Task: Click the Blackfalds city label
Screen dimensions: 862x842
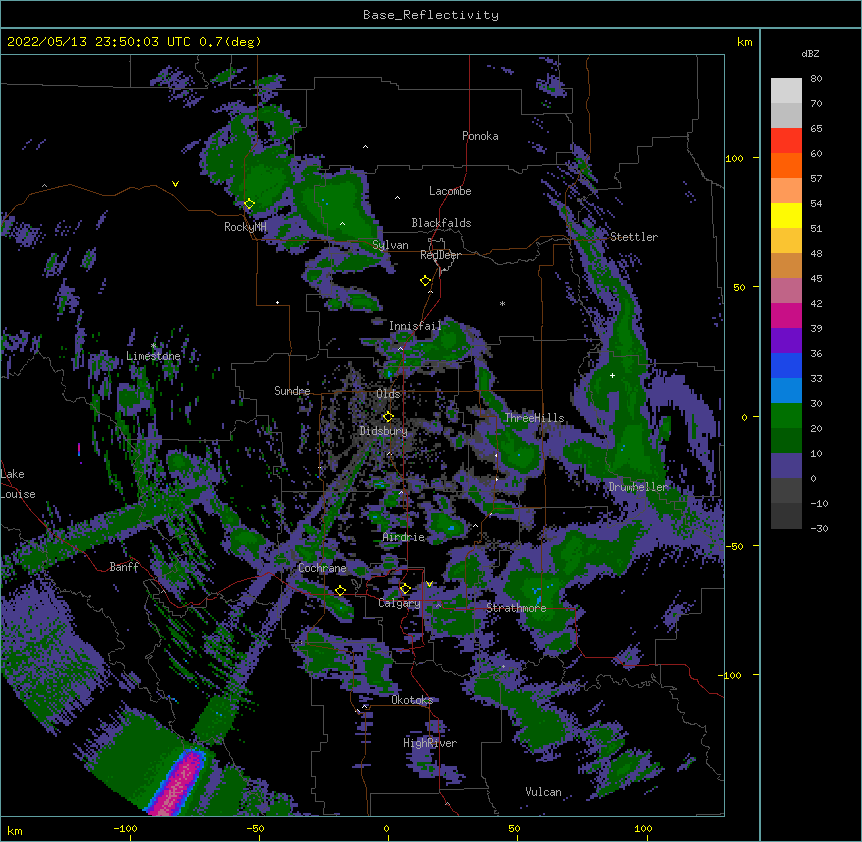Action: [x=441, y=223]
